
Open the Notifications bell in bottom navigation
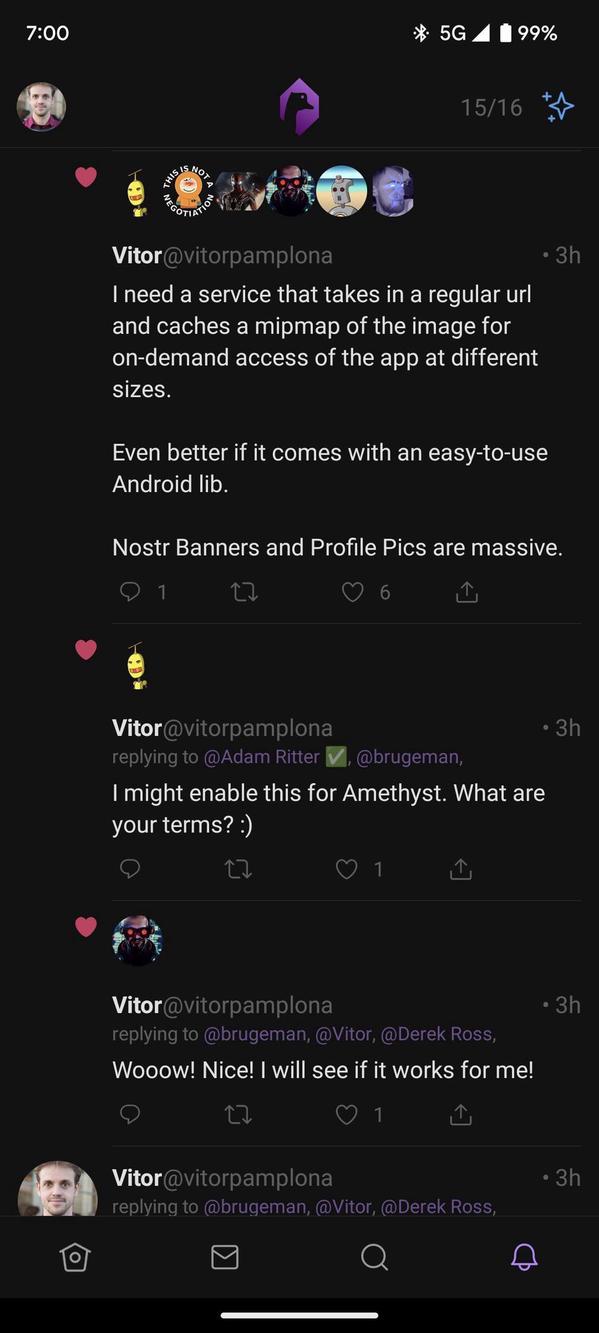pos(524,1257)
